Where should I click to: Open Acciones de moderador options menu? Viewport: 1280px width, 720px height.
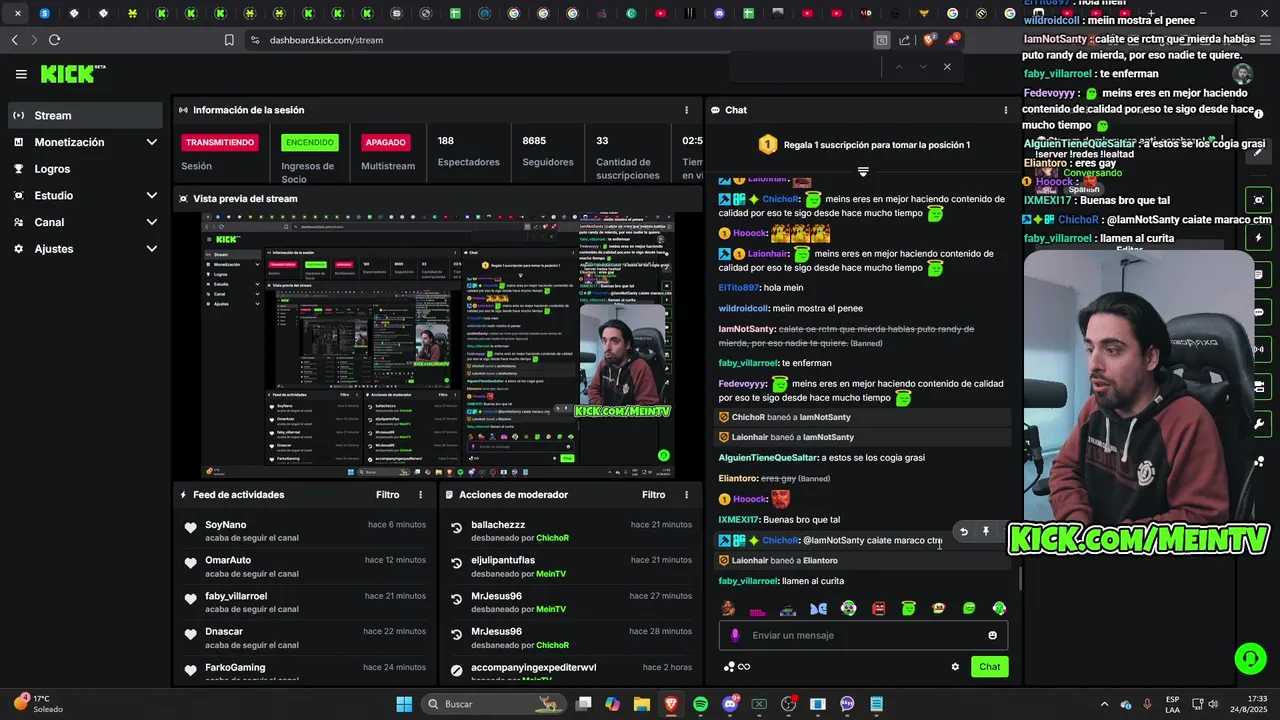[x=686, y=495]
